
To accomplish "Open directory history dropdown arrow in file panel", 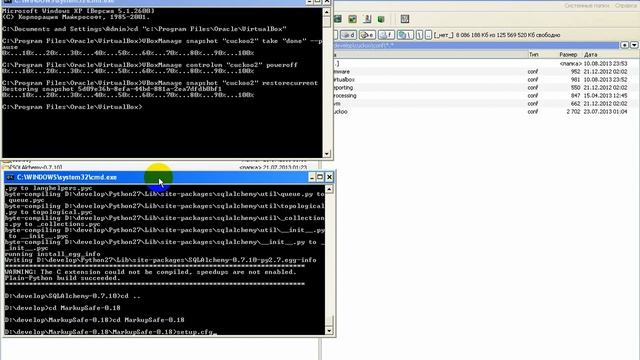I will [x=634, y=45].
